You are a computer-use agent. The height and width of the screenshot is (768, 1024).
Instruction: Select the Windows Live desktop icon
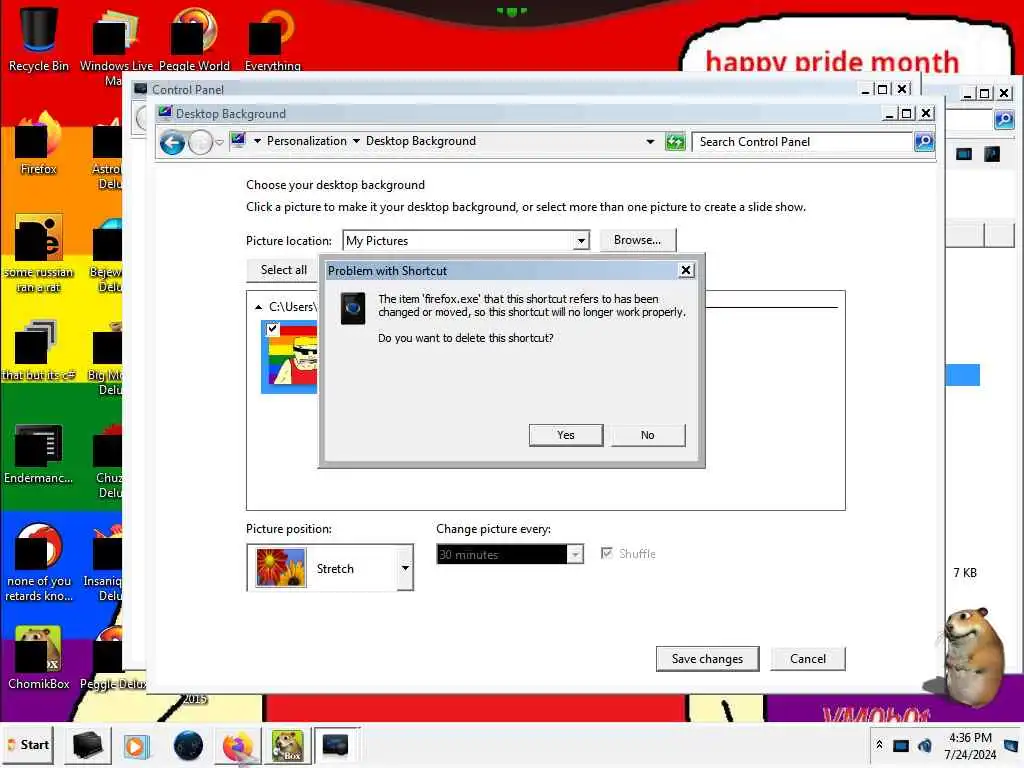pyautogui.click(x=116, y=48)
